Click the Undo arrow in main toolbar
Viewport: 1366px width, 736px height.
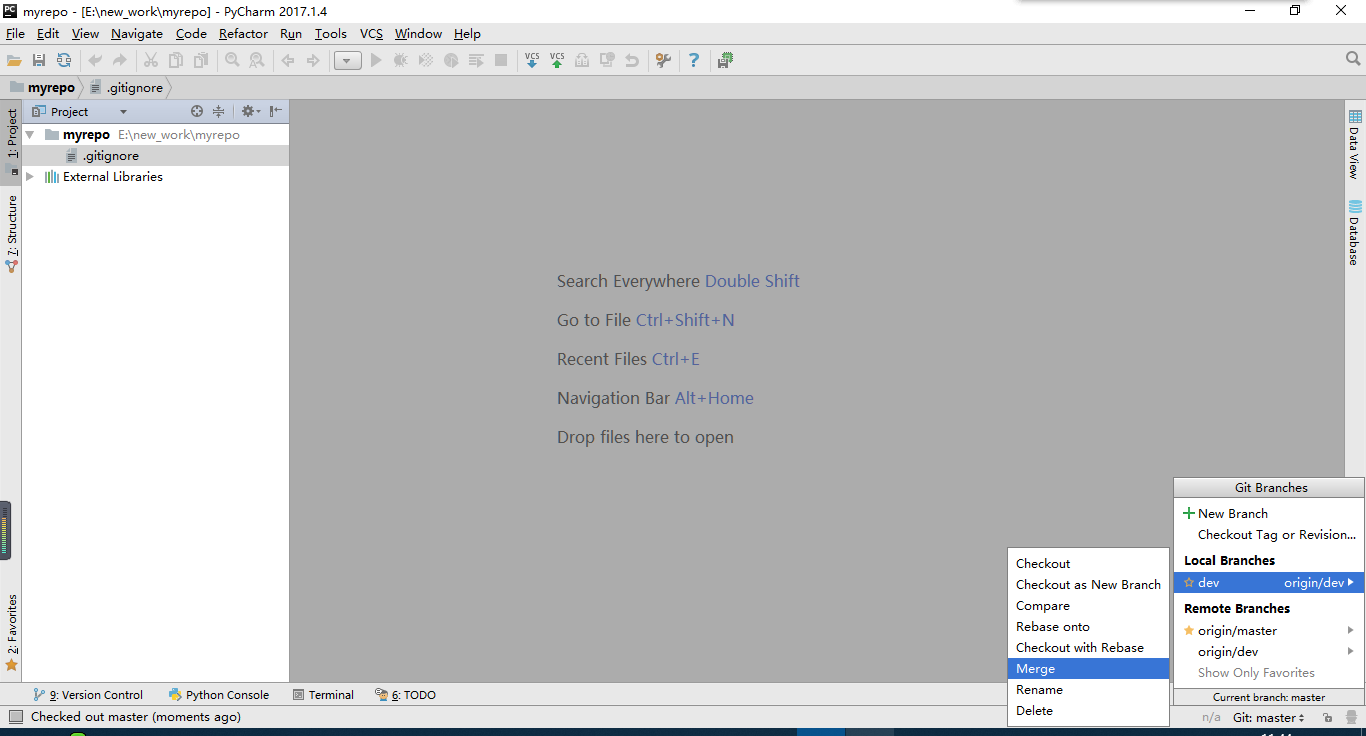tap(95, 61)
